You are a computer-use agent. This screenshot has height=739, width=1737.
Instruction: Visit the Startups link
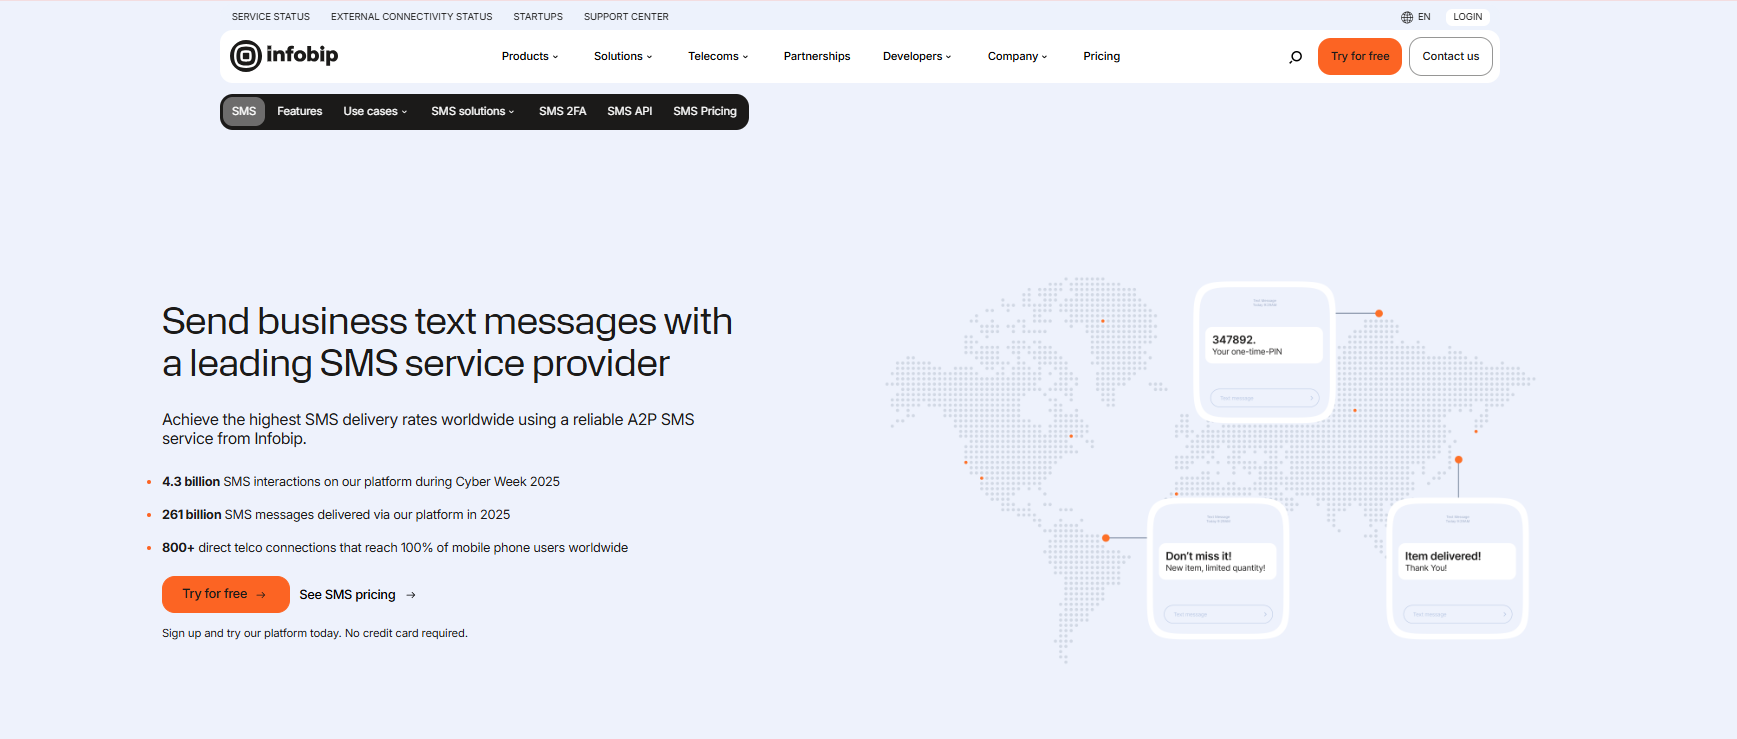point(538,17)
